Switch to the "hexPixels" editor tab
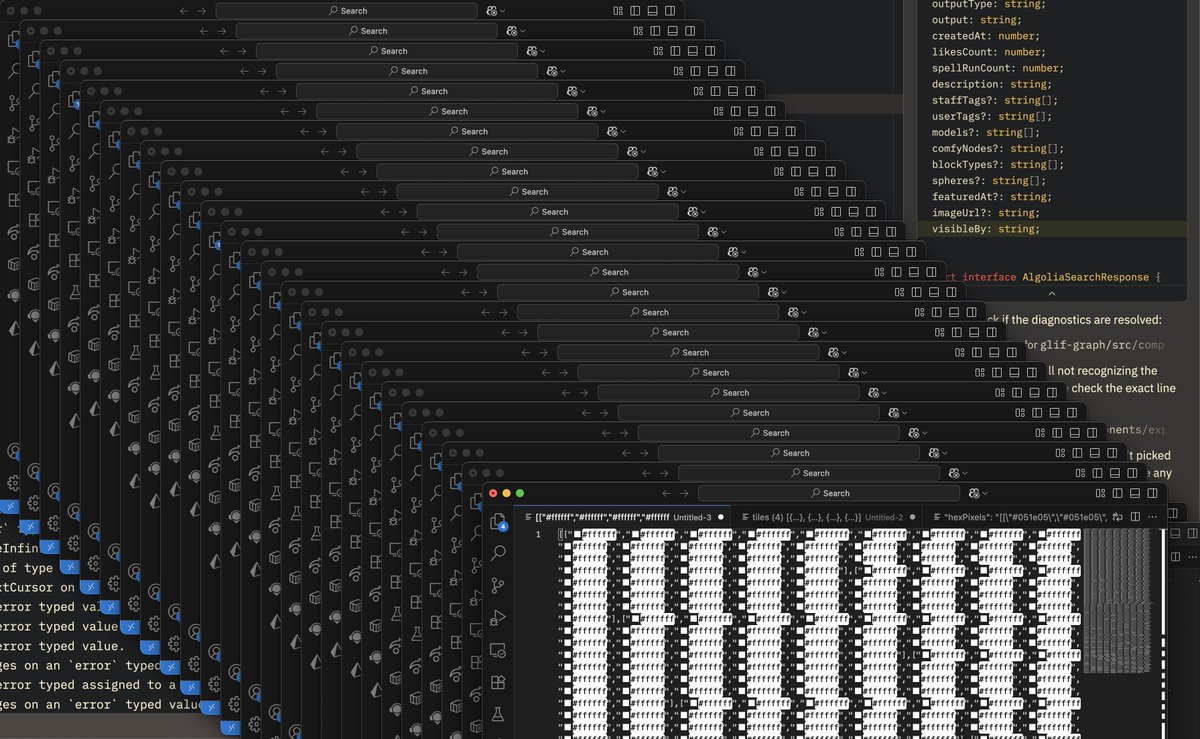The image size is (1200, 739). pyautogui.click(x=1018, y=517)
